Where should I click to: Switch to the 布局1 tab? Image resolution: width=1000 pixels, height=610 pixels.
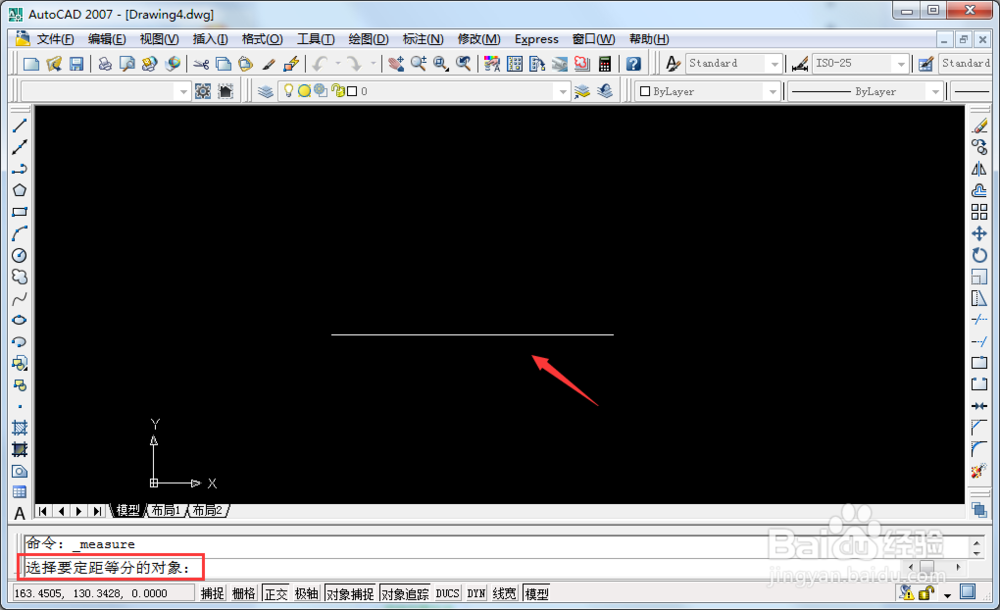coord(166,510)
